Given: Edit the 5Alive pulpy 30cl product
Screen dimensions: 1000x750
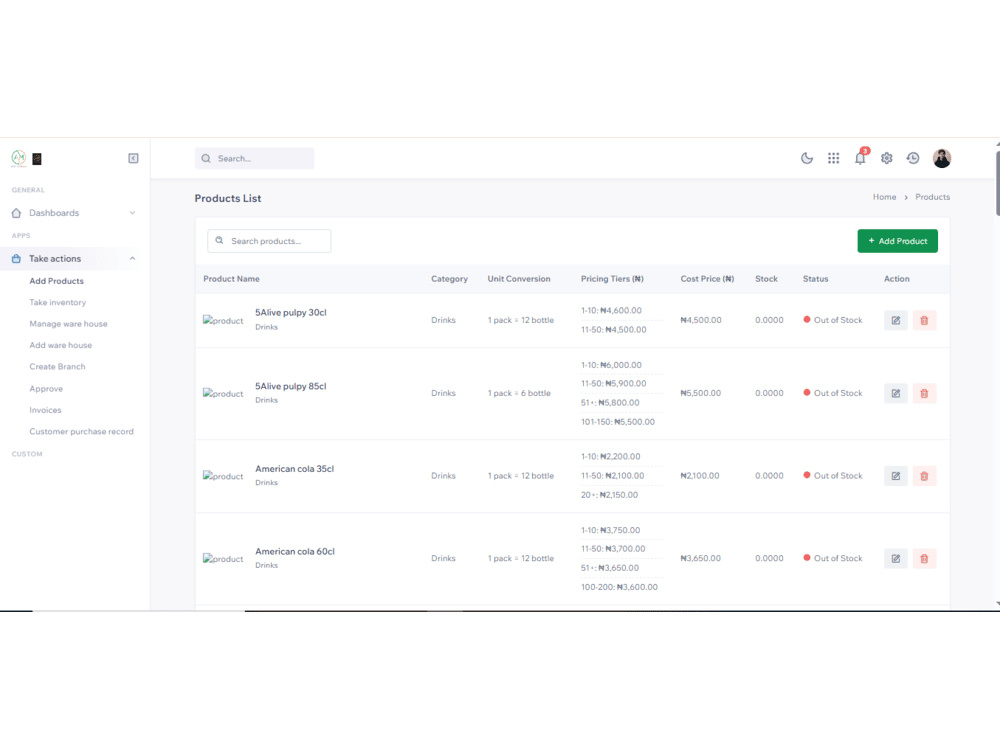Looking at the screenshot, I should (896, 320).
